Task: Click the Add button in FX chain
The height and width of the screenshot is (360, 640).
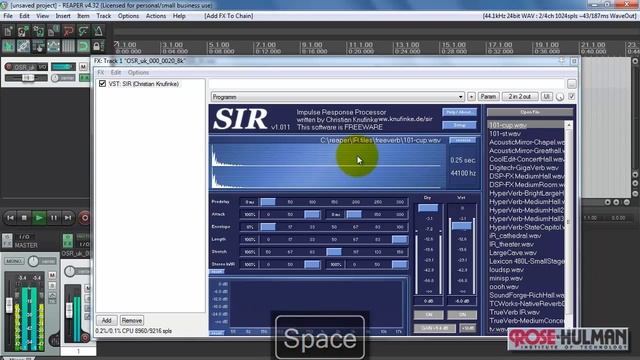Action: [x=107, y=320]
